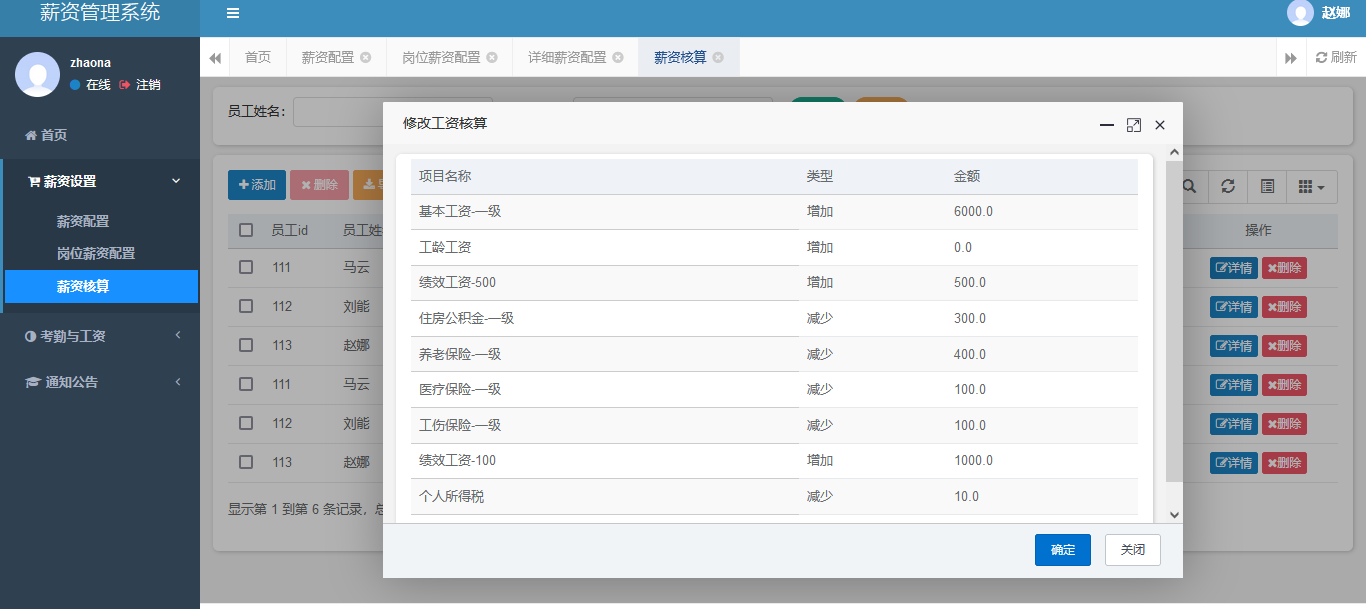
Task: Toggle table card view icon
Action: pyautogui.click(x=1267, y=186)
